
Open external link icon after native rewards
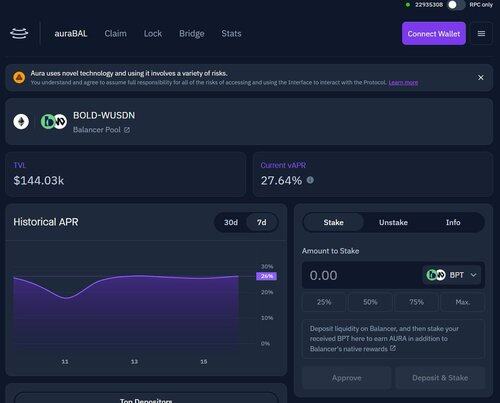coord(393,348)
